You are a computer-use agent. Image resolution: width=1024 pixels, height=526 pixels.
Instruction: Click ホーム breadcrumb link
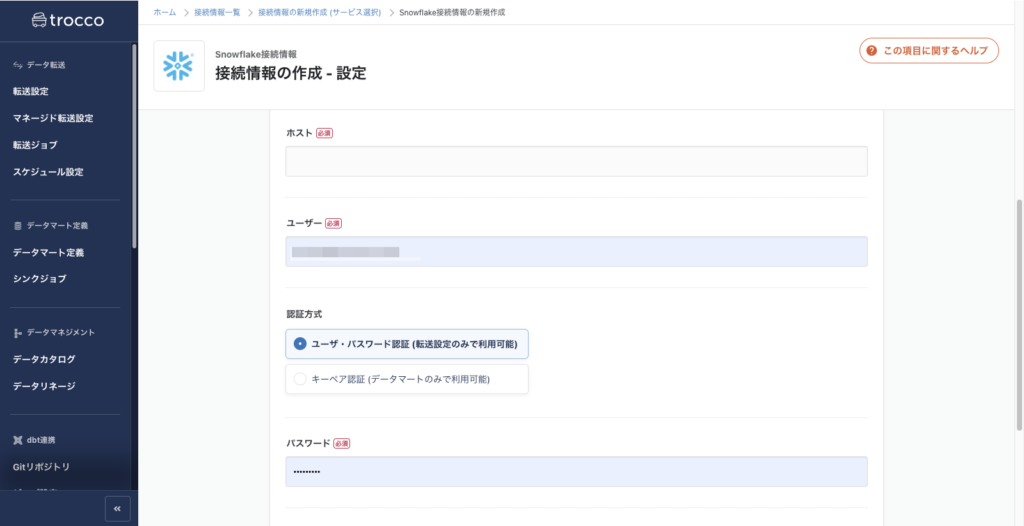pyautogui.click(x=165, y=12)
